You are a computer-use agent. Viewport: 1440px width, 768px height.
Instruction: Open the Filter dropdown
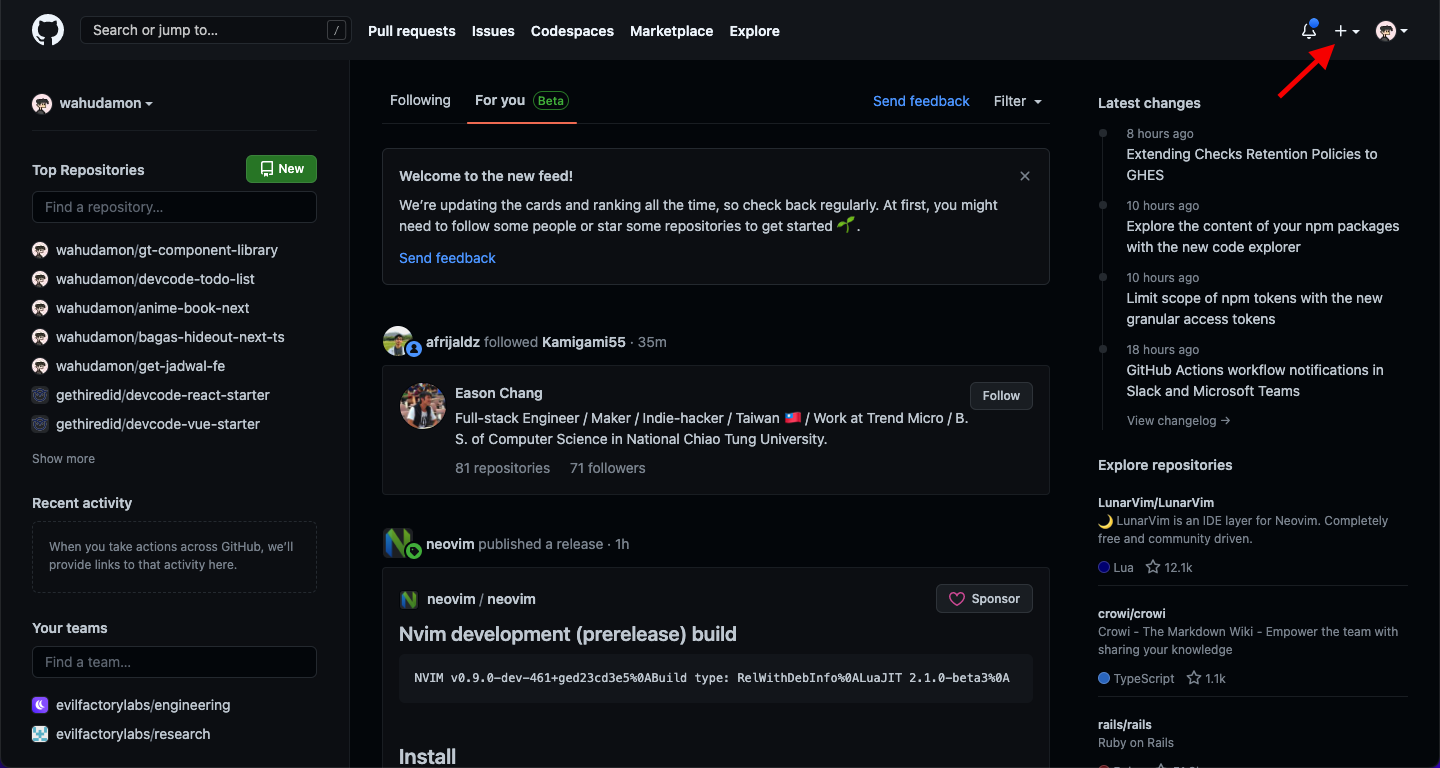[1018, 101]
